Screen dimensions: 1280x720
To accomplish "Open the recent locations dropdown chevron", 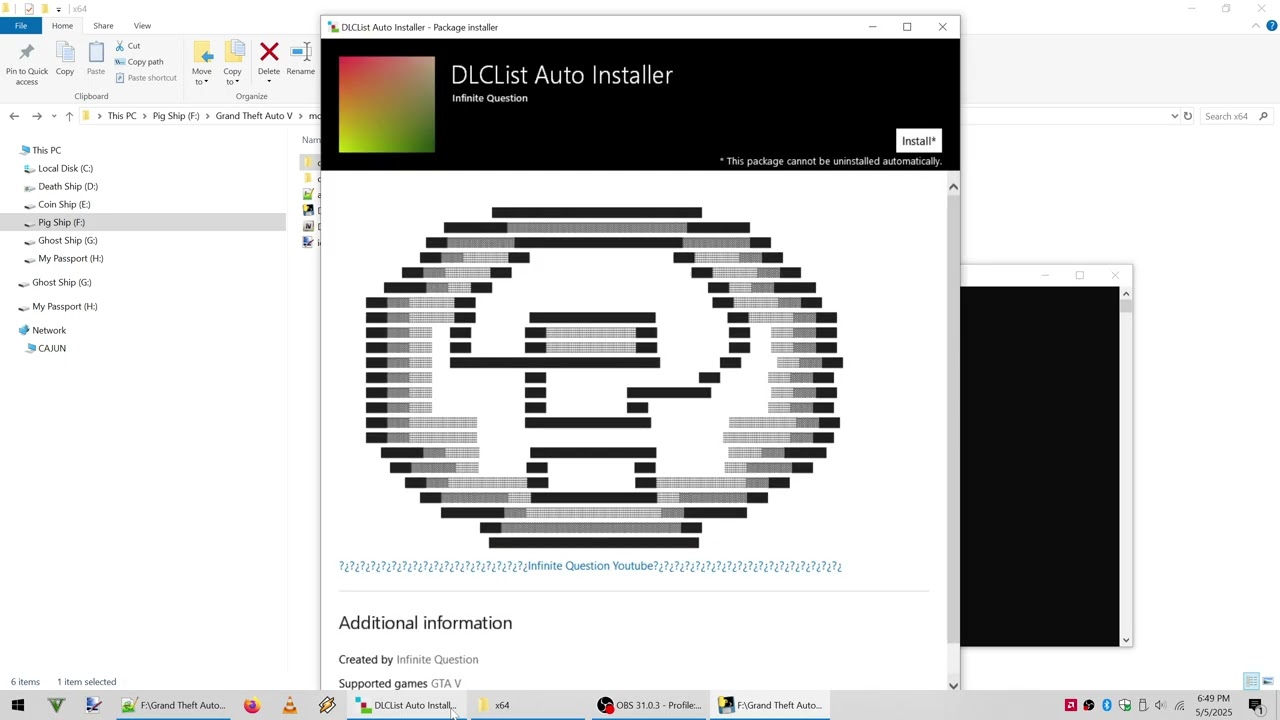I will 54,116.
